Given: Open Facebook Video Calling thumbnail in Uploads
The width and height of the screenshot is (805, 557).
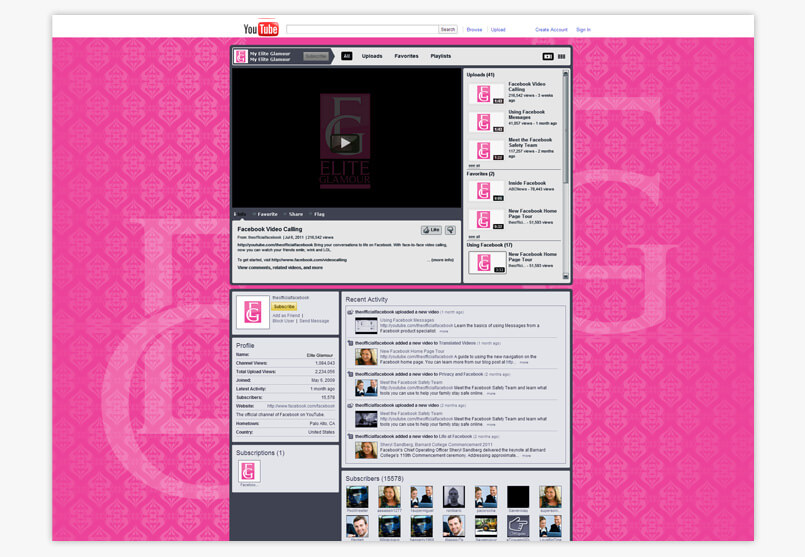Looking at the screenshot, I should [486, 94].
